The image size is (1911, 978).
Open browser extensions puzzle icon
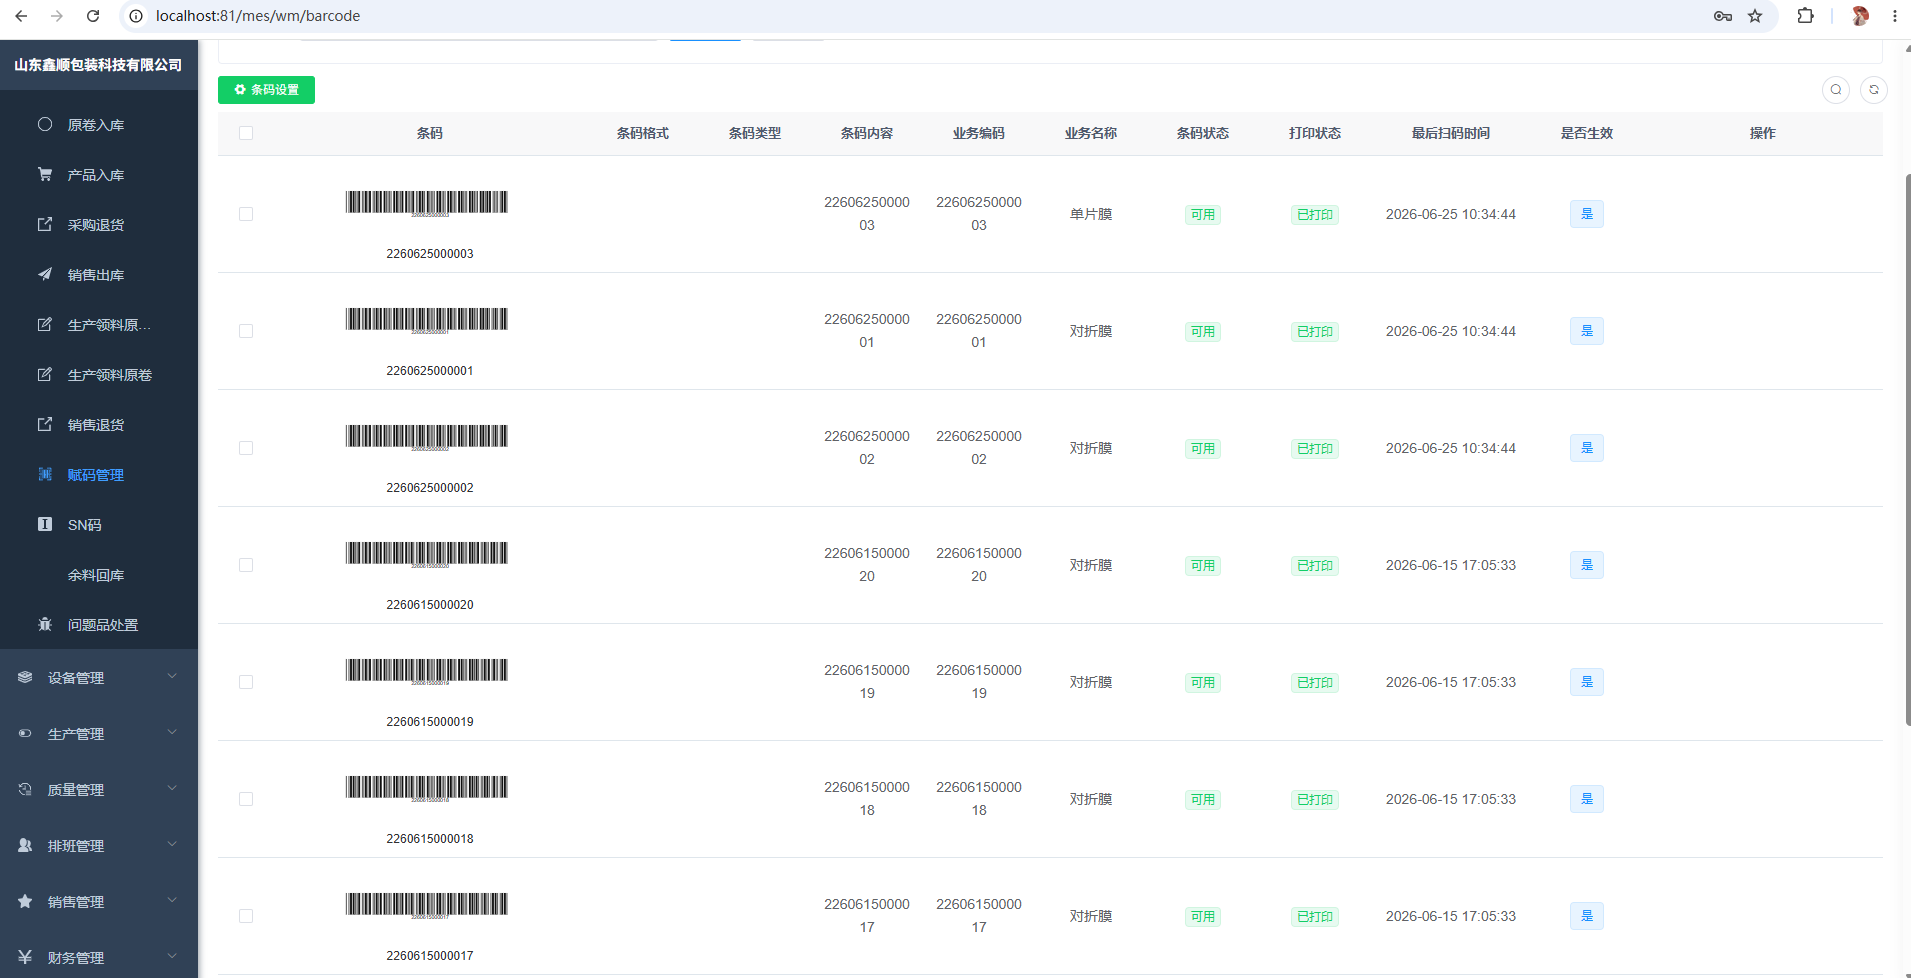[1805, 16]
